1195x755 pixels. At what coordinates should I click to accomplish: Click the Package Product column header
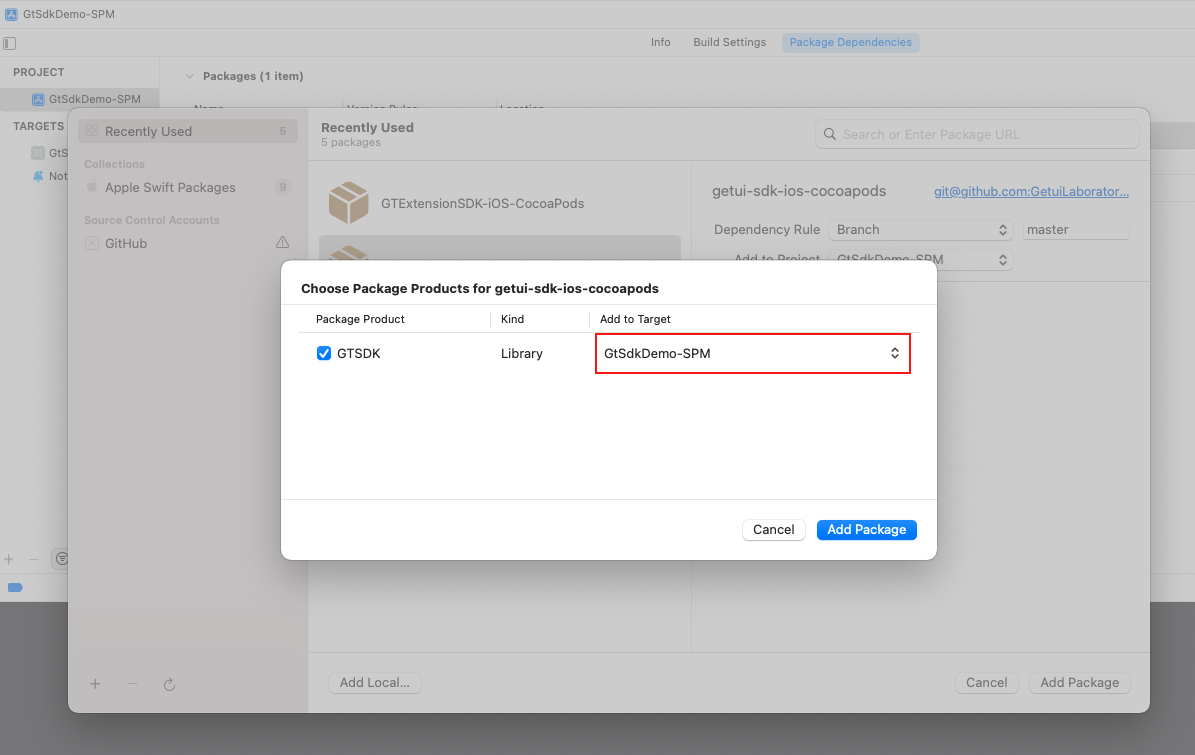[x=360, y=319]
